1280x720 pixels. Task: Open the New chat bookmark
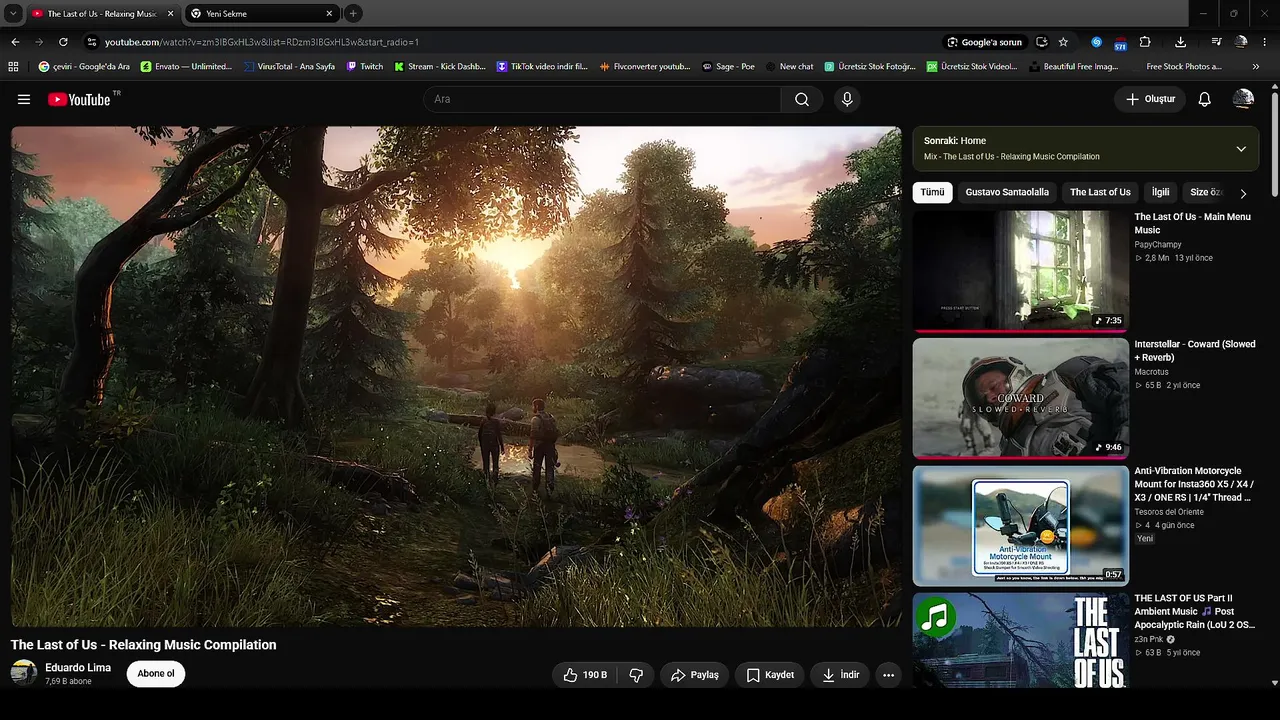click(x=790, y=66)
